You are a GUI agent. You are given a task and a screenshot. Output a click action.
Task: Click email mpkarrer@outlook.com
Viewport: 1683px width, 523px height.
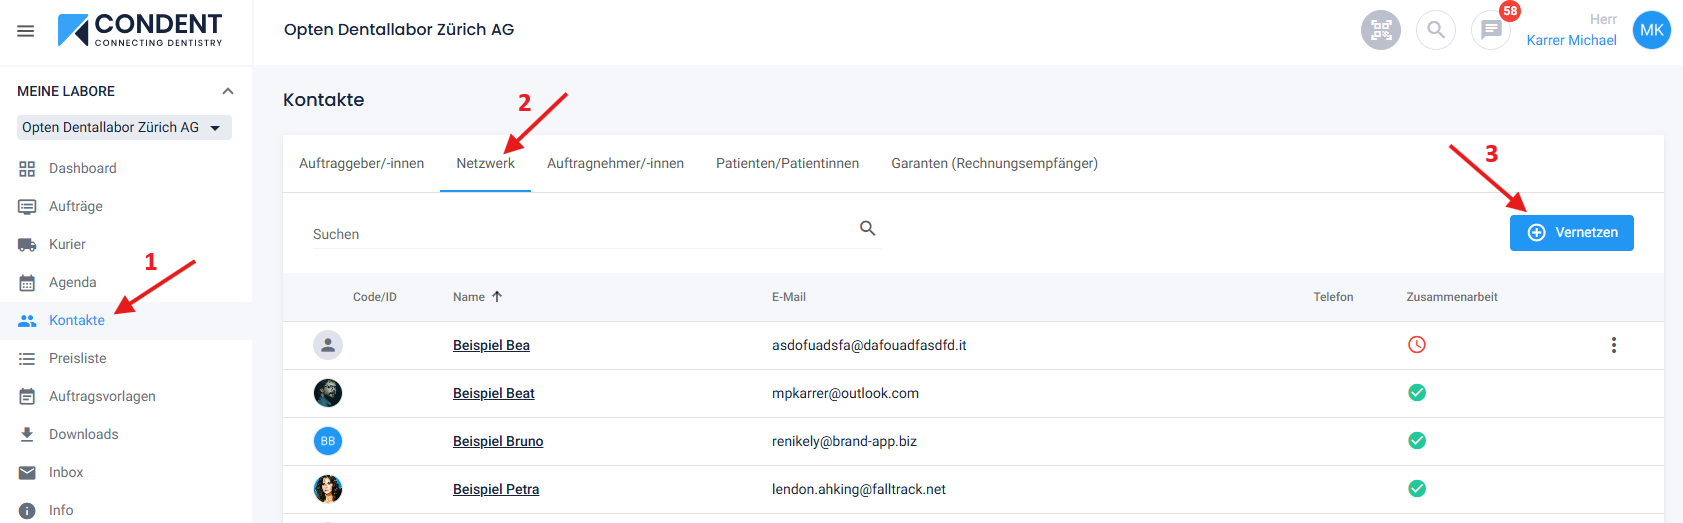[845, 393]
